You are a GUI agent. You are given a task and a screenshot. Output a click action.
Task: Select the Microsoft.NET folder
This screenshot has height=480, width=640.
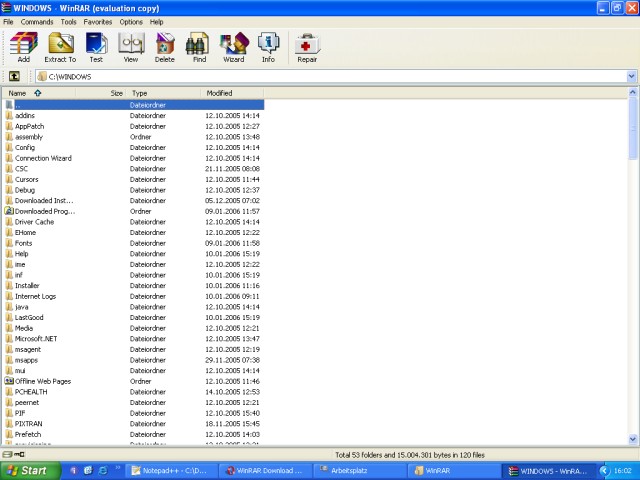point(36,338)
